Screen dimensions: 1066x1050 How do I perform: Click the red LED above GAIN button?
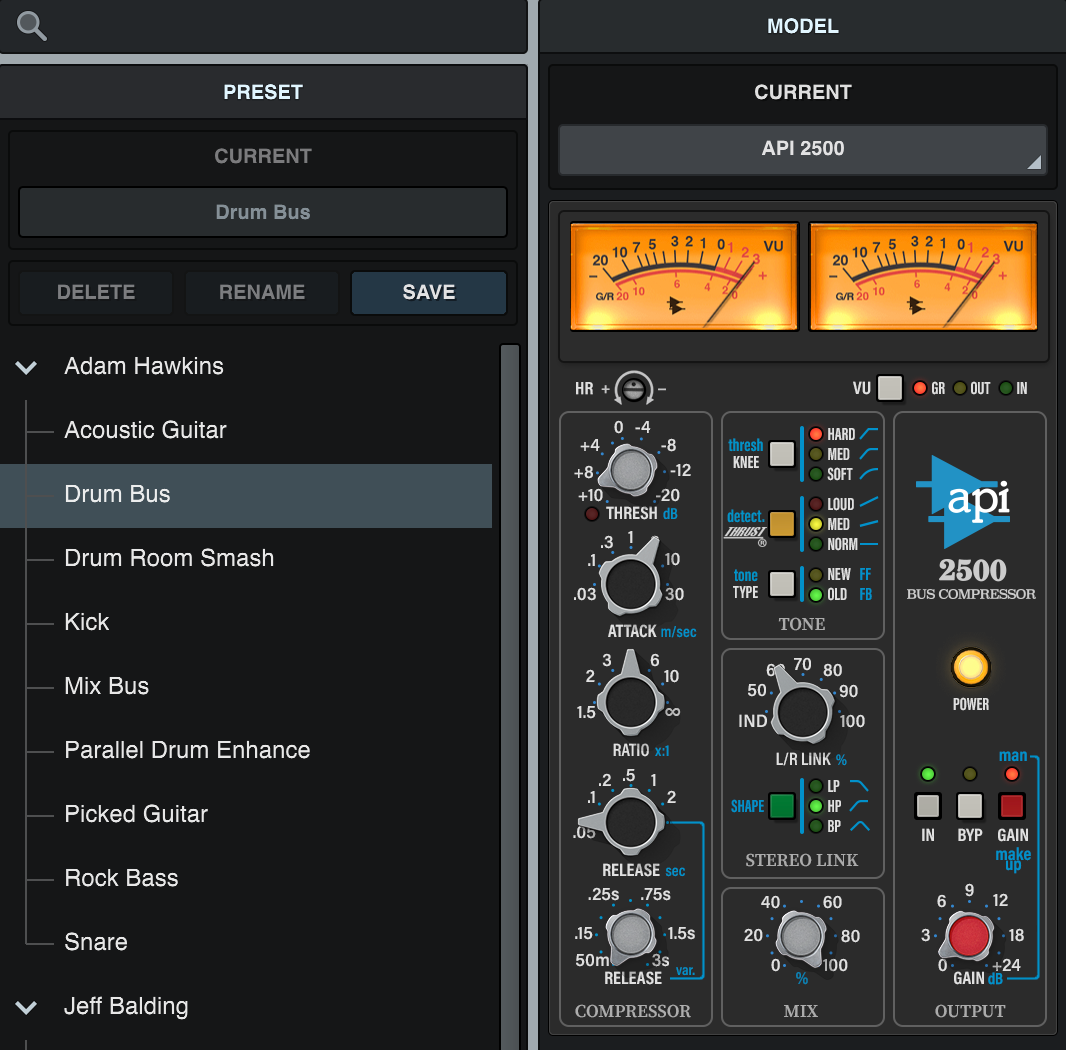pyautogui.click(x=1012, y=774)
